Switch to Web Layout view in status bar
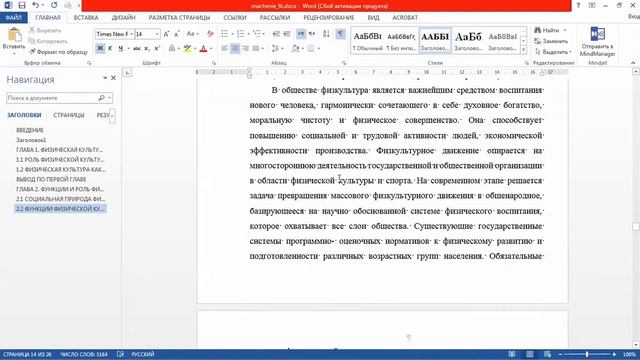This screenshot has width=640, height=360. tap(548, 354)
